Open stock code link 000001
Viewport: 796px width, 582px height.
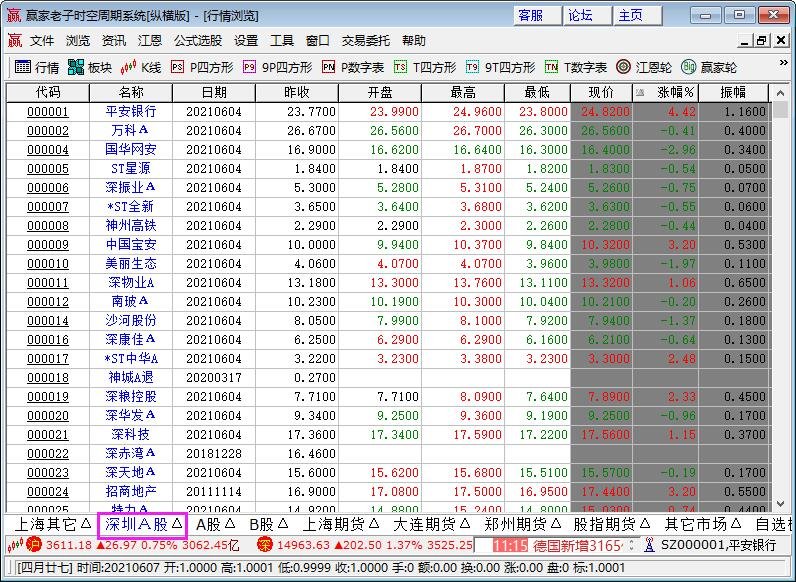48,112
